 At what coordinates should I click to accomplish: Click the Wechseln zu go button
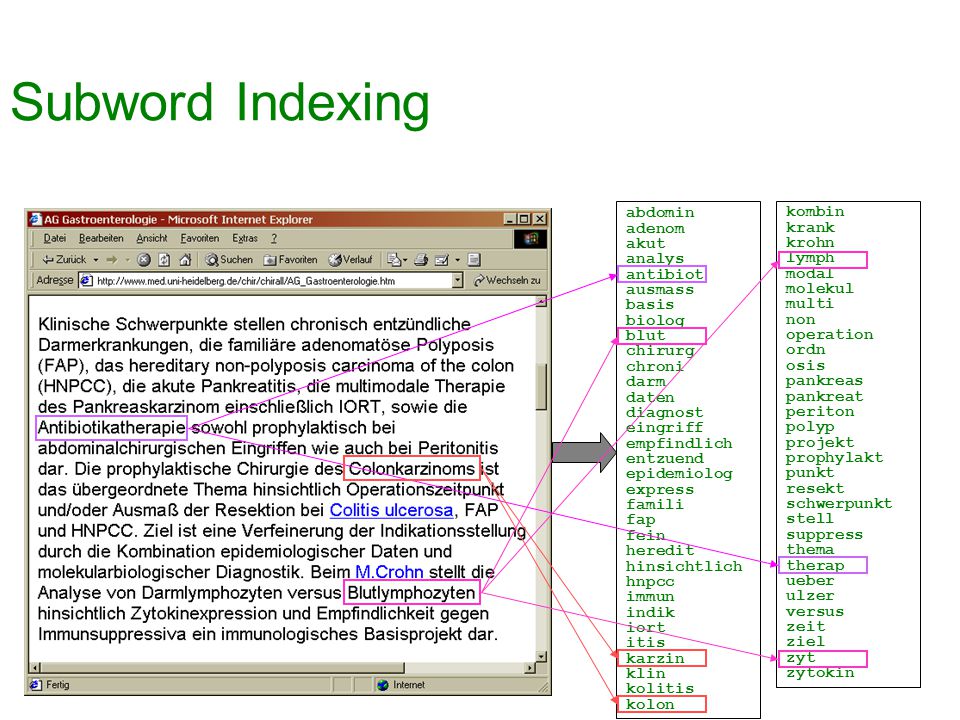tap(507, 280)
